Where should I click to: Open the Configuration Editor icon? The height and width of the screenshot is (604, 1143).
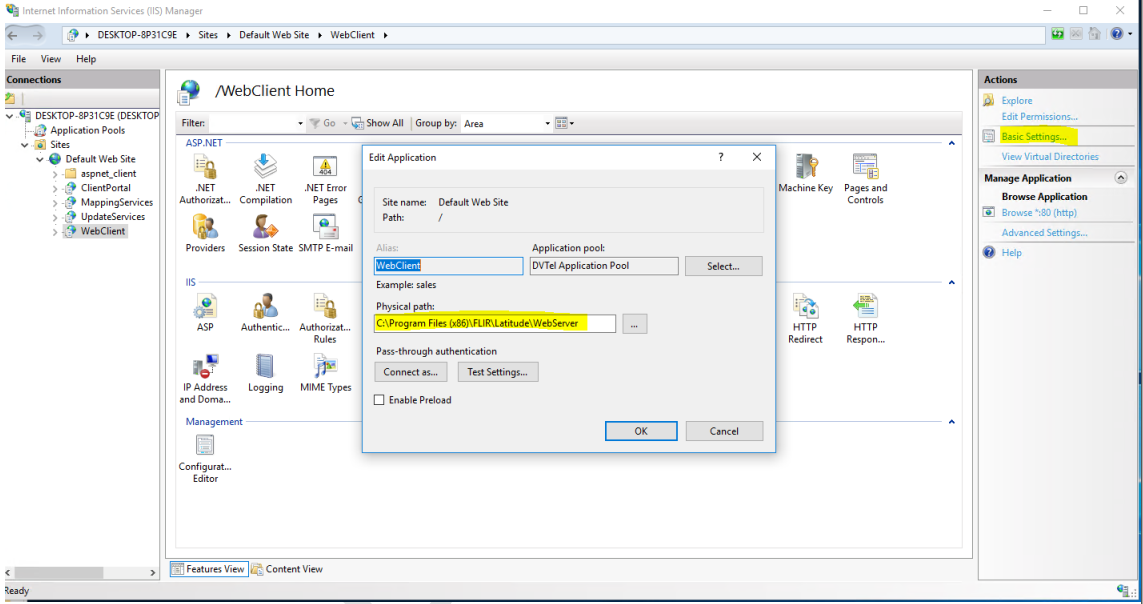[205, 446]
